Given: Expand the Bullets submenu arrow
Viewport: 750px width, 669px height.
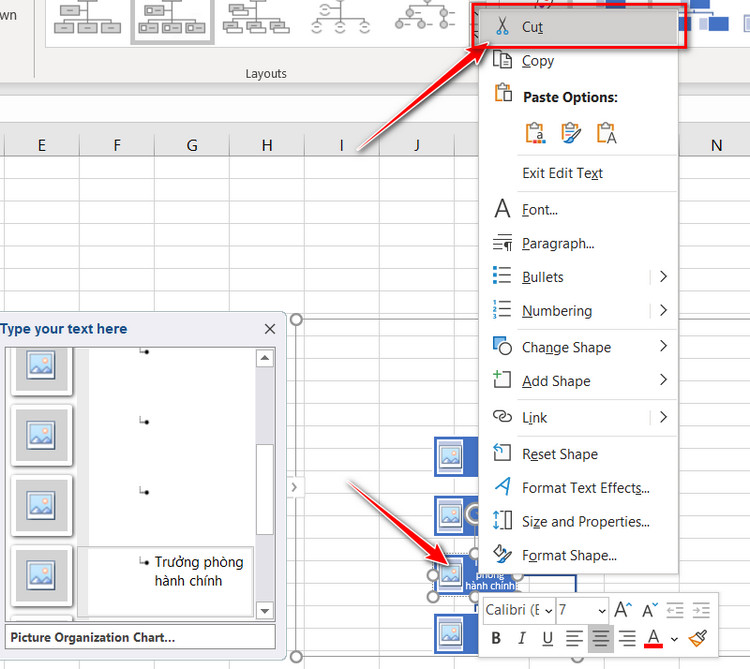Looking at the screenshot, I should click(663, 277).
